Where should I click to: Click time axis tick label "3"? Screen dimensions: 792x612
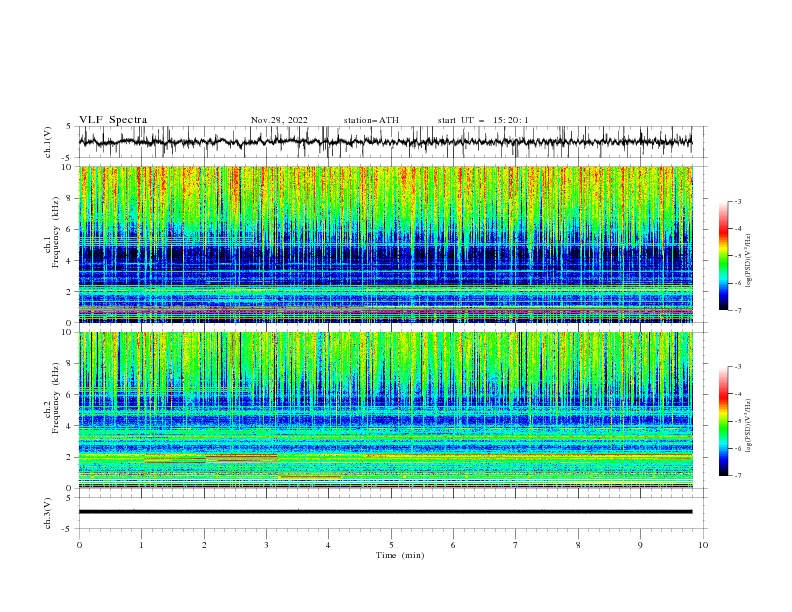pos(266,545)
